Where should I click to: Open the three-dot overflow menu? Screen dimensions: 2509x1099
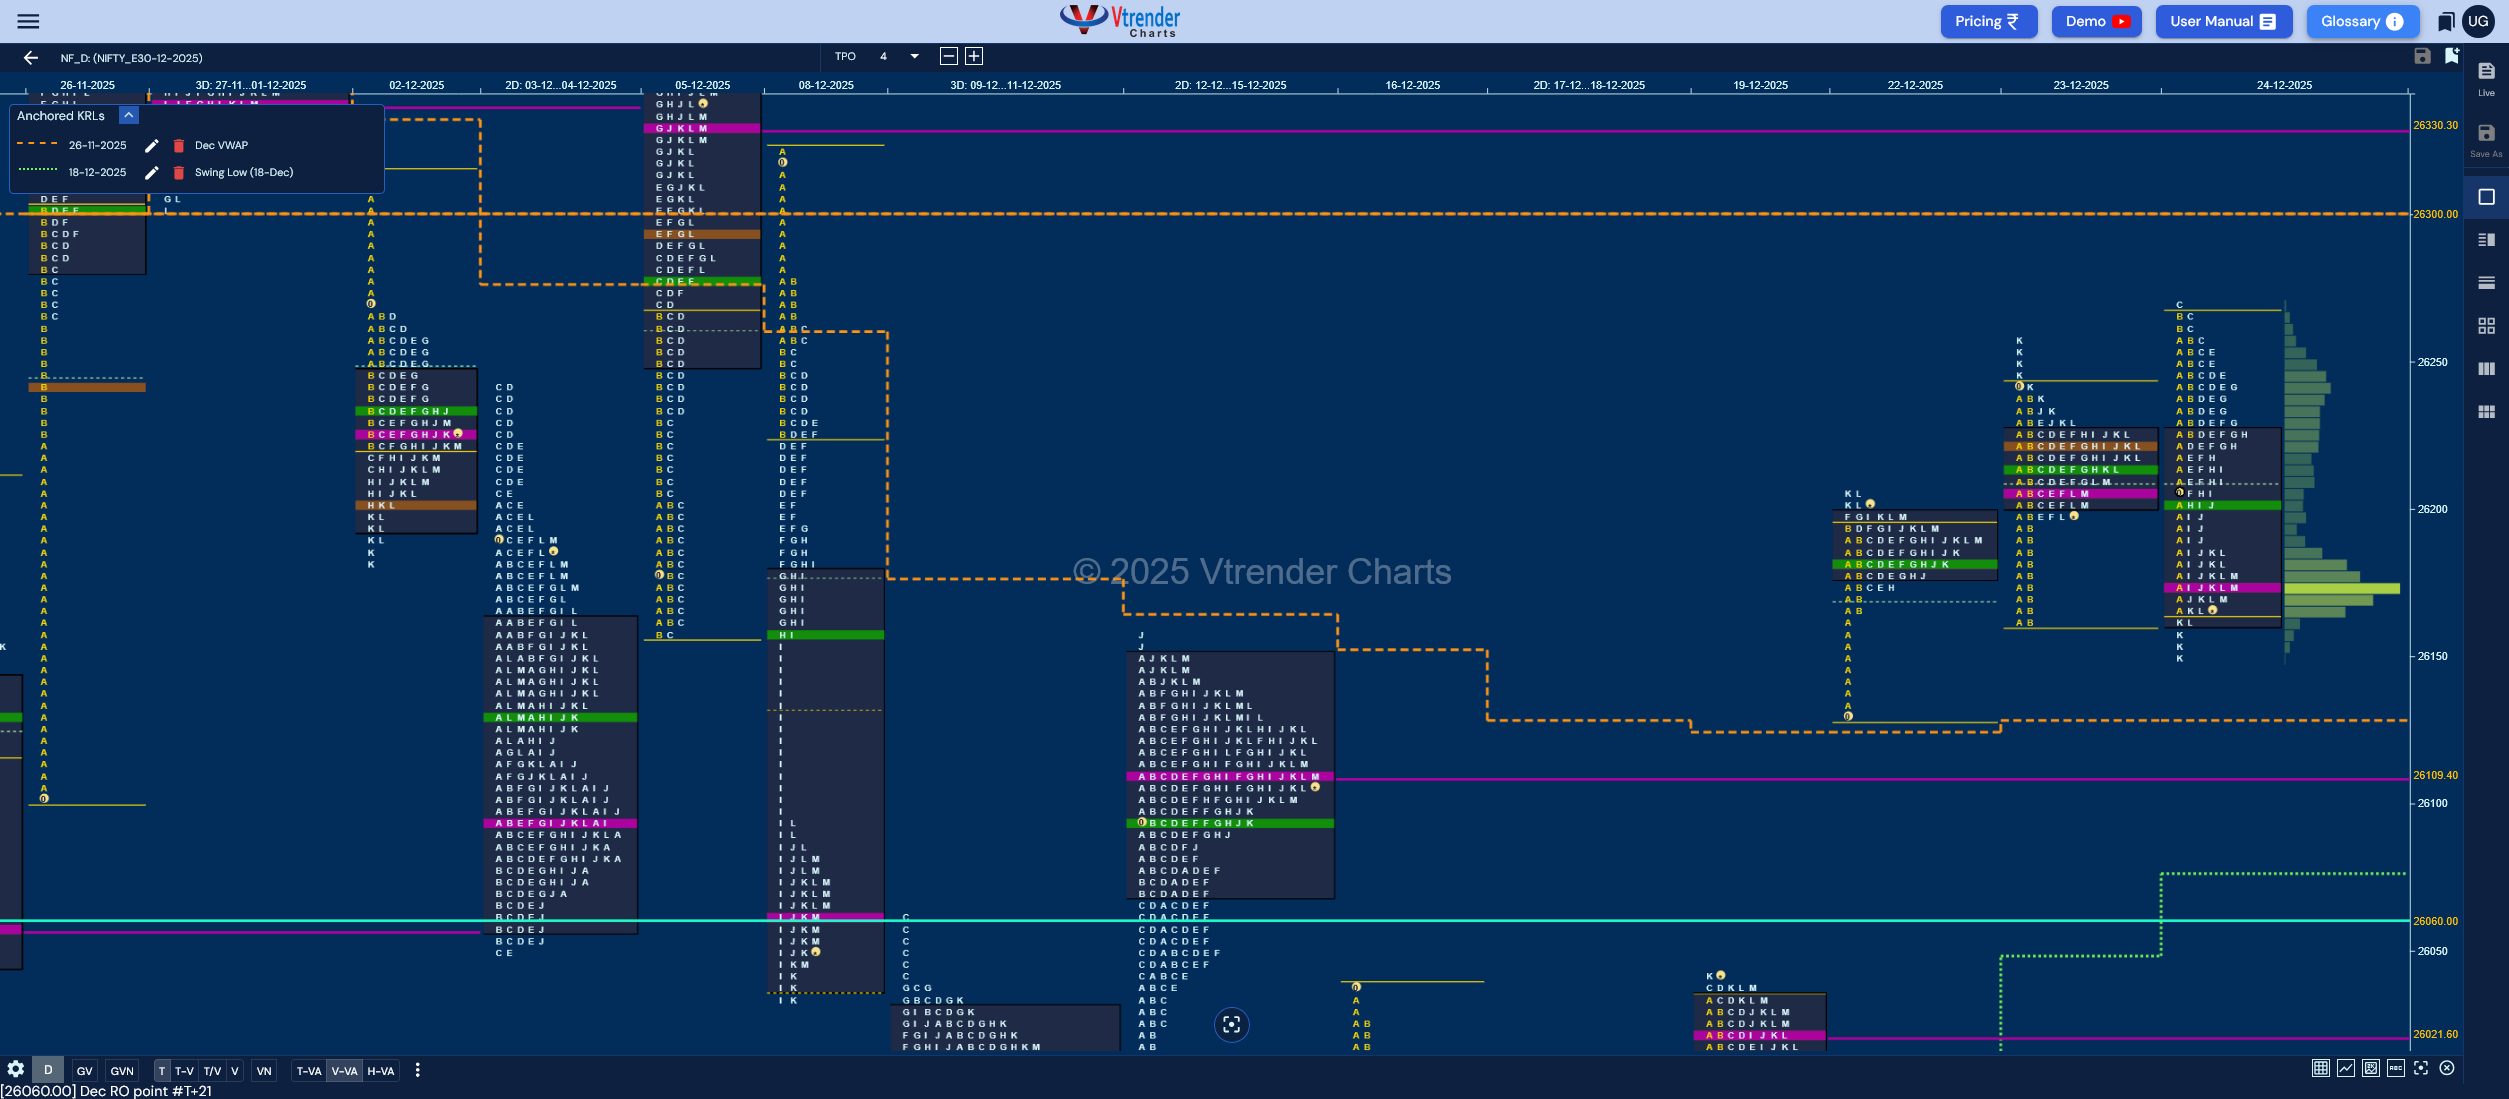417,1070
